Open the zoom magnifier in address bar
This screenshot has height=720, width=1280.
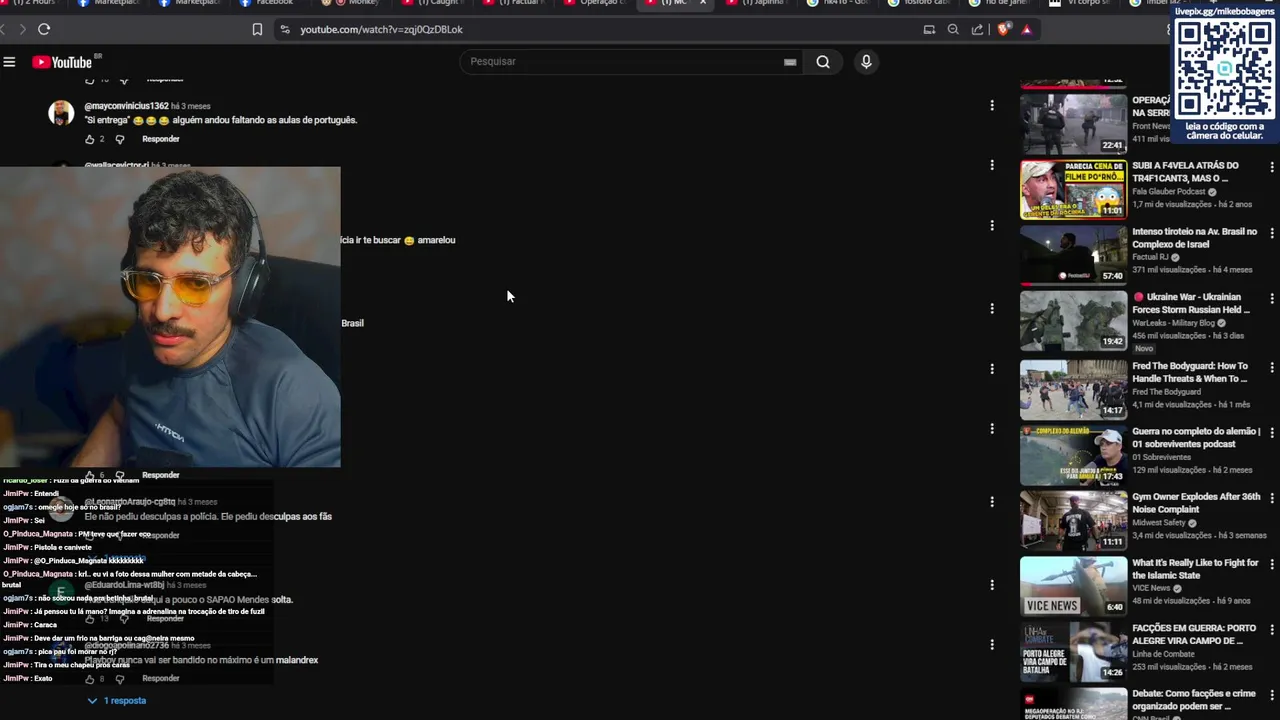click(953, 29)
